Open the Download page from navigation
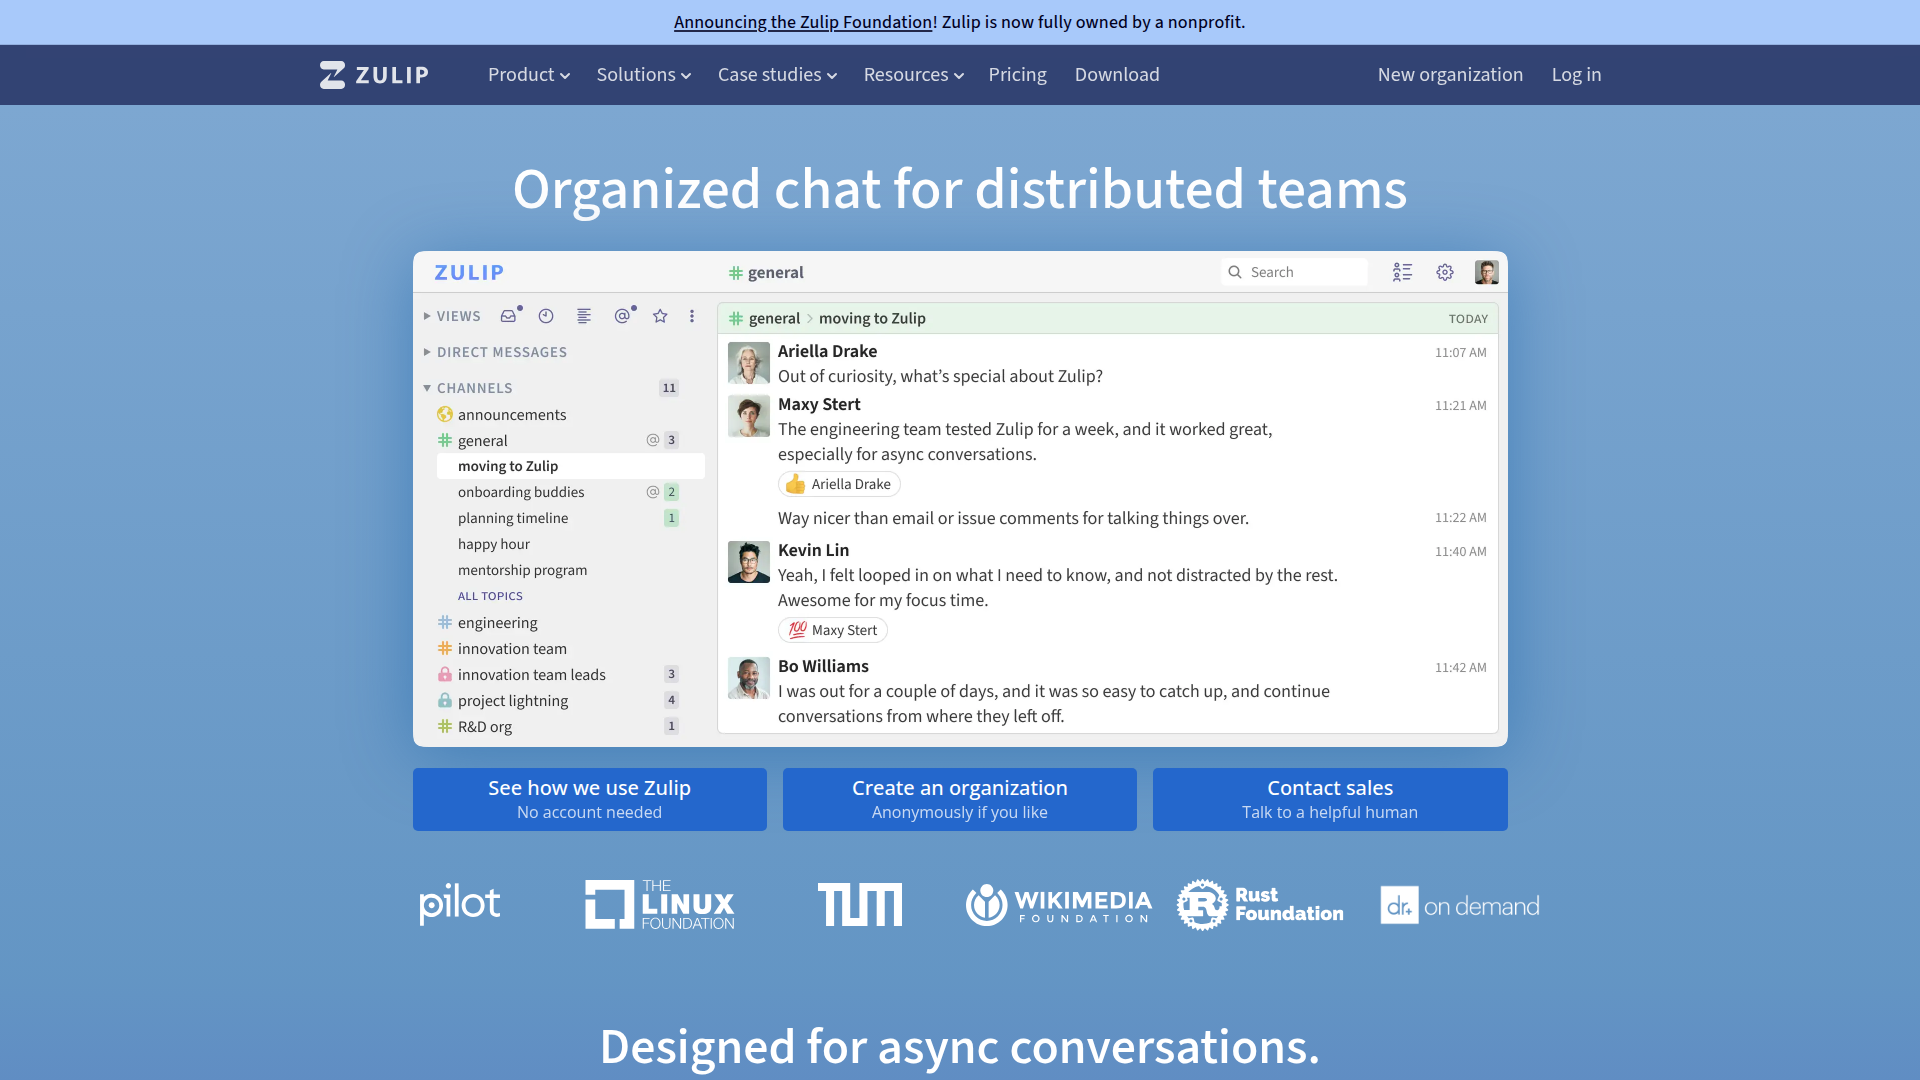Image resolution: width=1920 pixels, height=1080 pixels. pyautogui.click(x=1117, y=75)
